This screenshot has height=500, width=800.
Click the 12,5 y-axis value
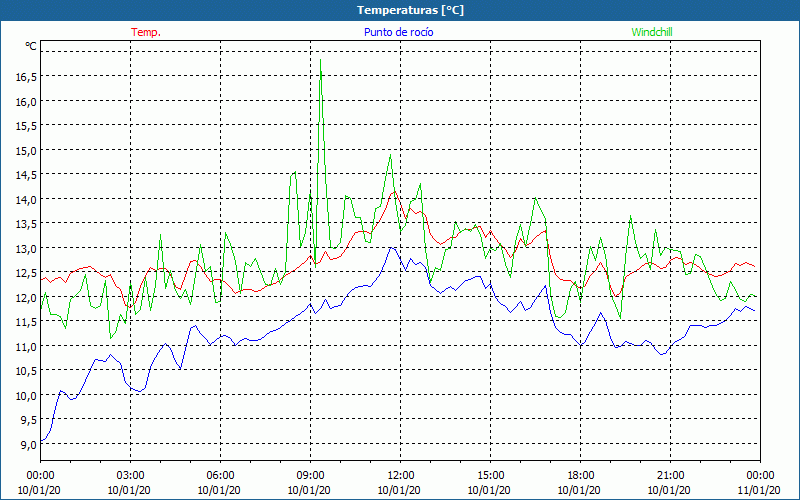(27, 272)
